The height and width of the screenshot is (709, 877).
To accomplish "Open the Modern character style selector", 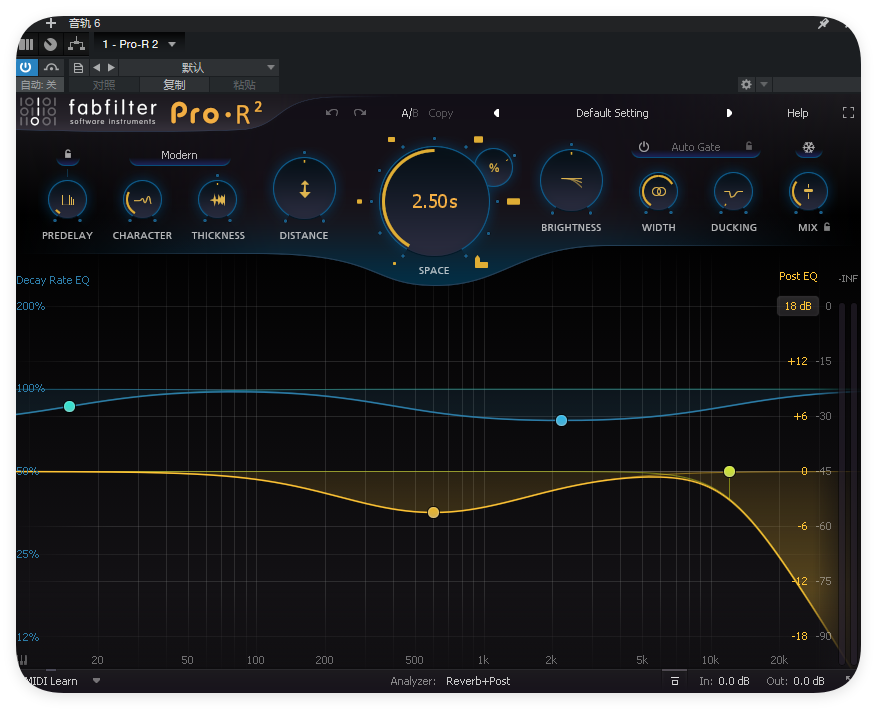I will (179, 155).
